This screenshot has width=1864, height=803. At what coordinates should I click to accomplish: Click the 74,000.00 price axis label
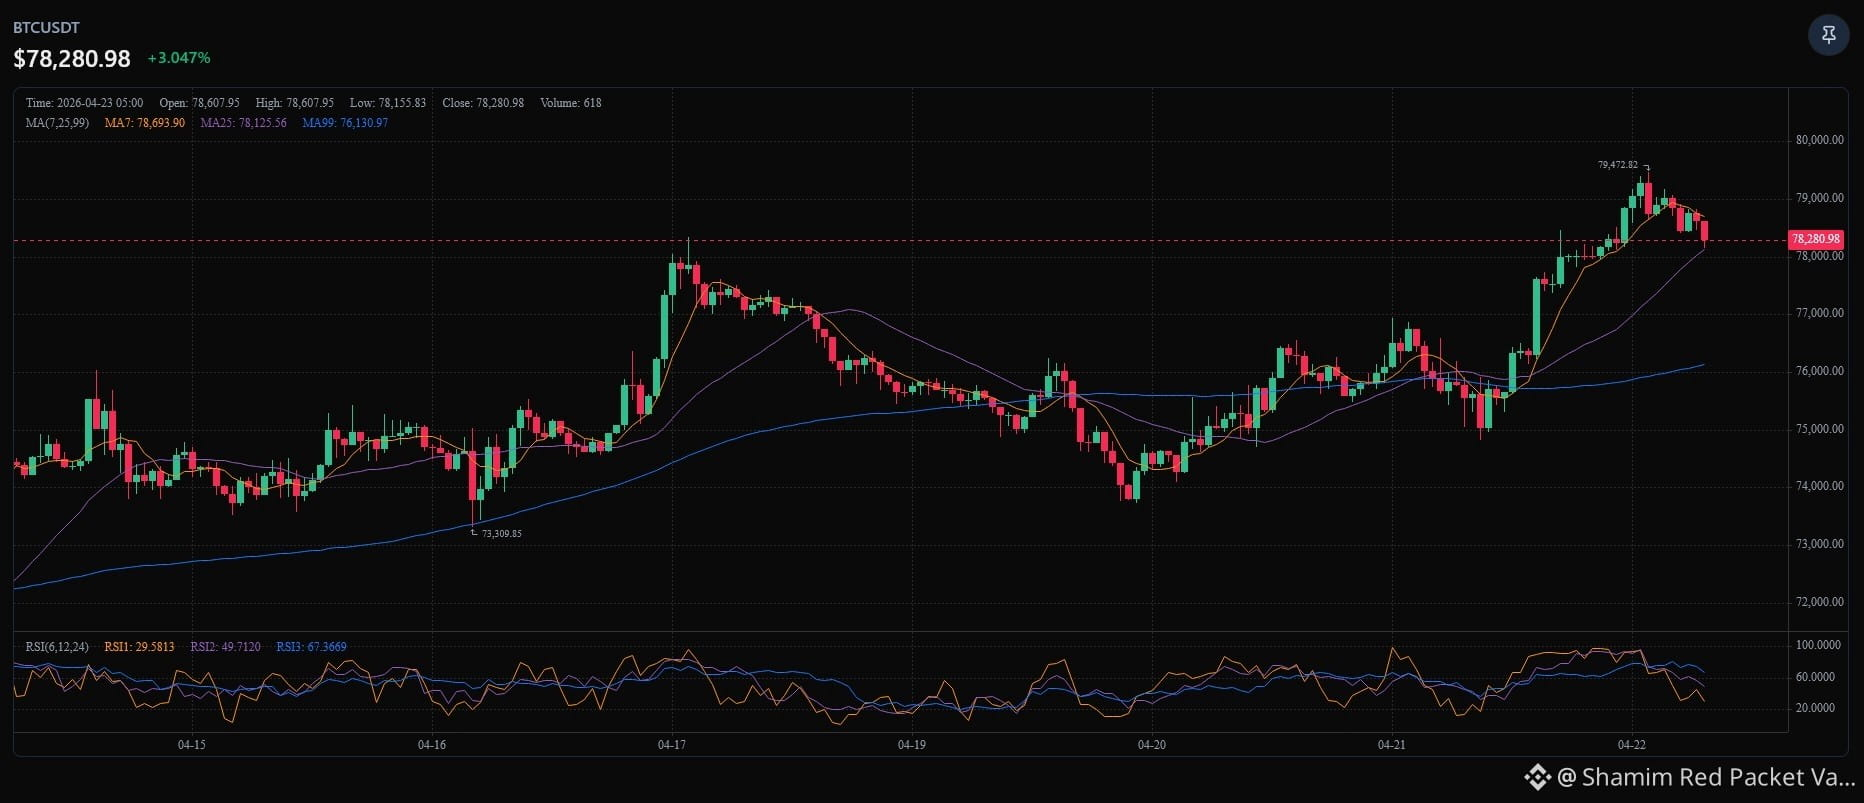click(1820, 486)
